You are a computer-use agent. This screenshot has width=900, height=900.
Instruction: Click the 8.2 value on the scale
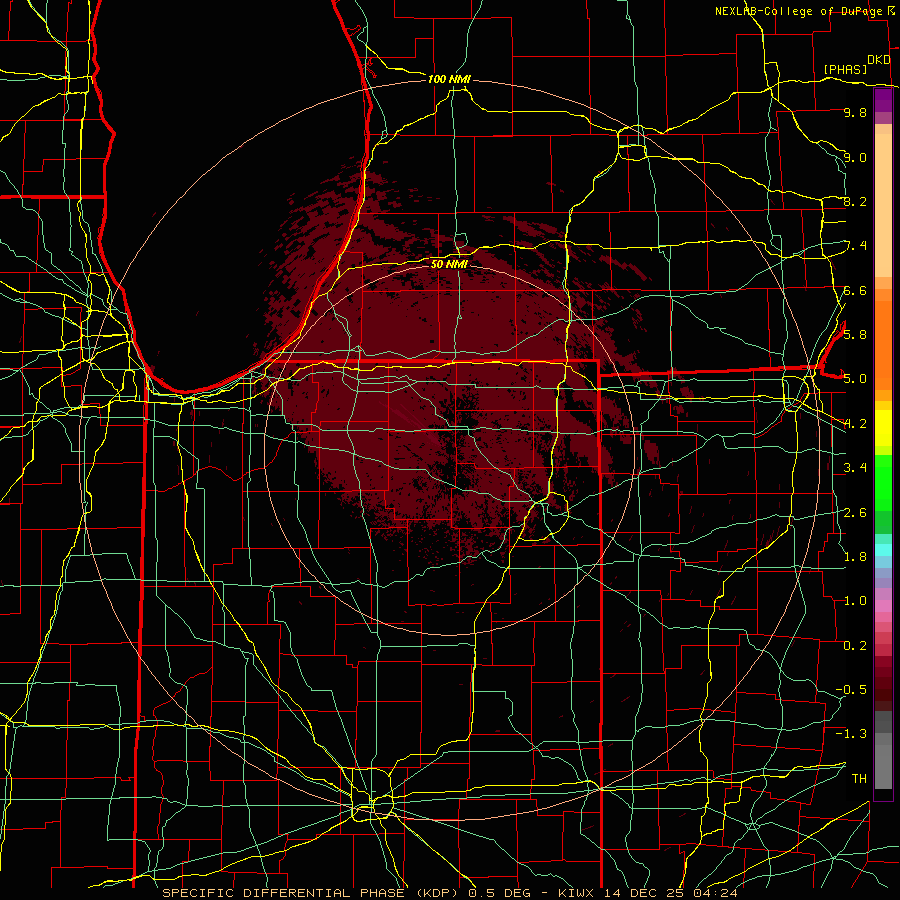pos(855,201)
